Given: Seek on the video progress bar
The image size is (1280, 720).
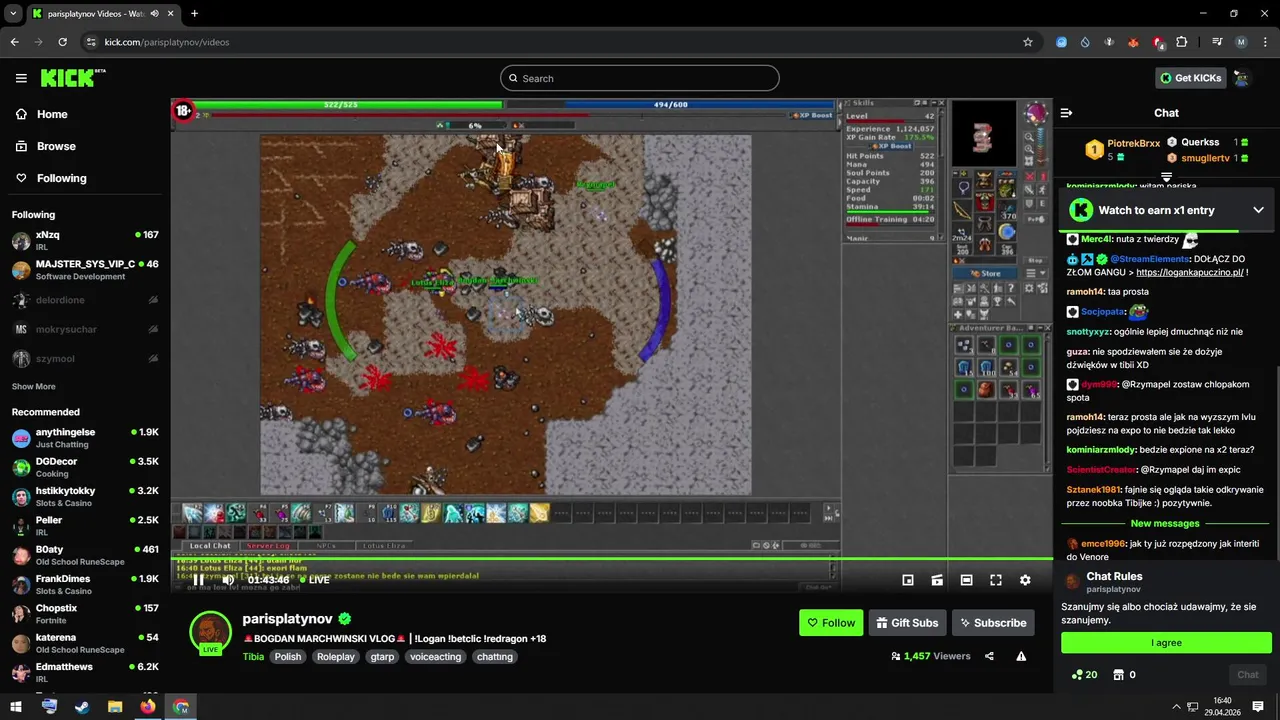Looking at the screenshot, I should click(612, 558).
